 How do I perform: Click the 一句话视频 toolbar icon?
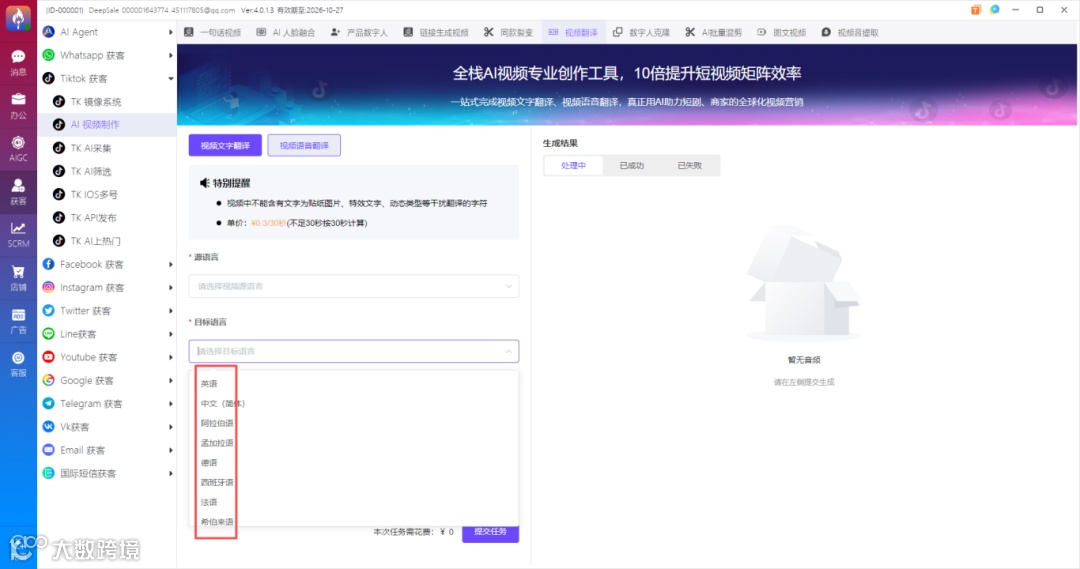click(189, 32)
